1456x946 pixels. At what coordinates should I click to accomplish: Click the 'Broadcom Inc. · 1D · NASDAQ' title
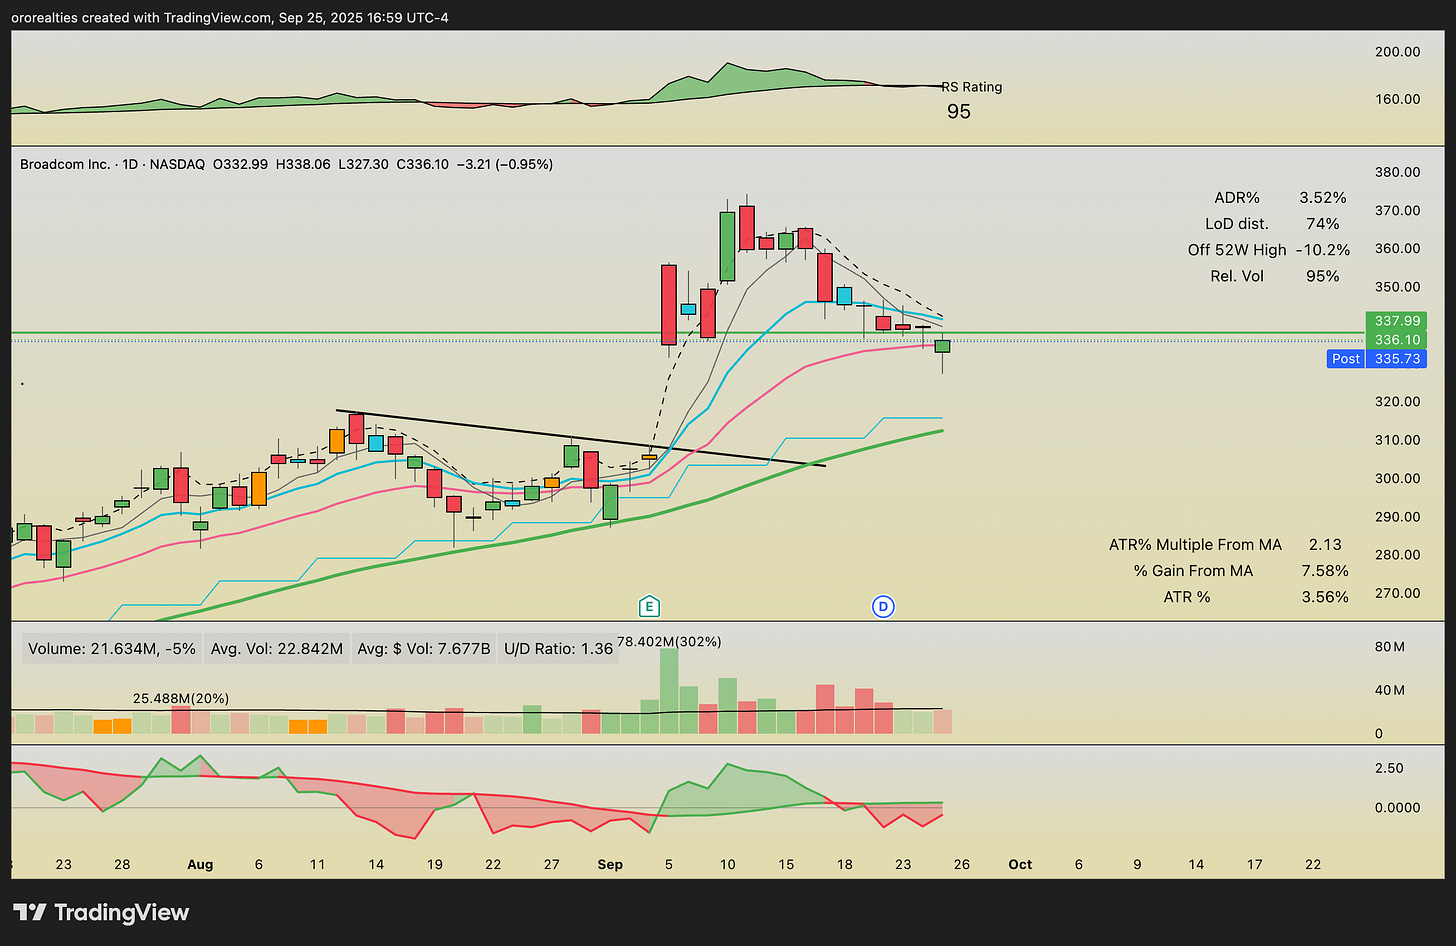point(112,164)
